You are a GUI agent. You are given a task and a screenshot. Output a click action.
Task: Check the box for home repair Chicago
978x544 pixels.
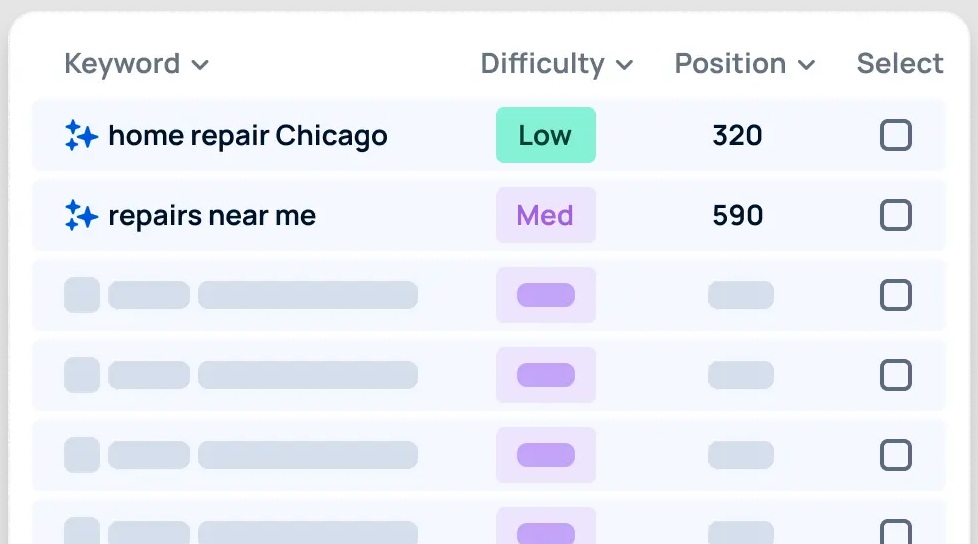(x=895, y=135)
